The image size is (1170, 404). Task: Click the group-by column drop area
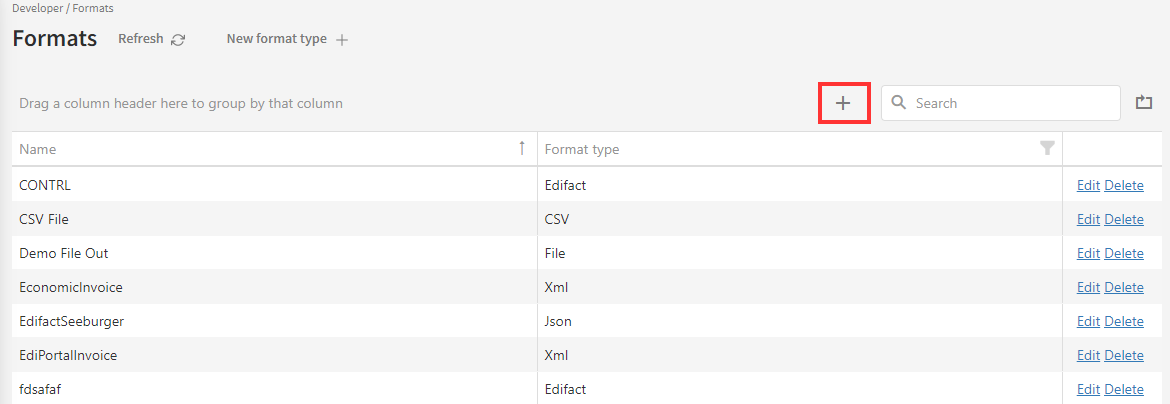(181, 103)
